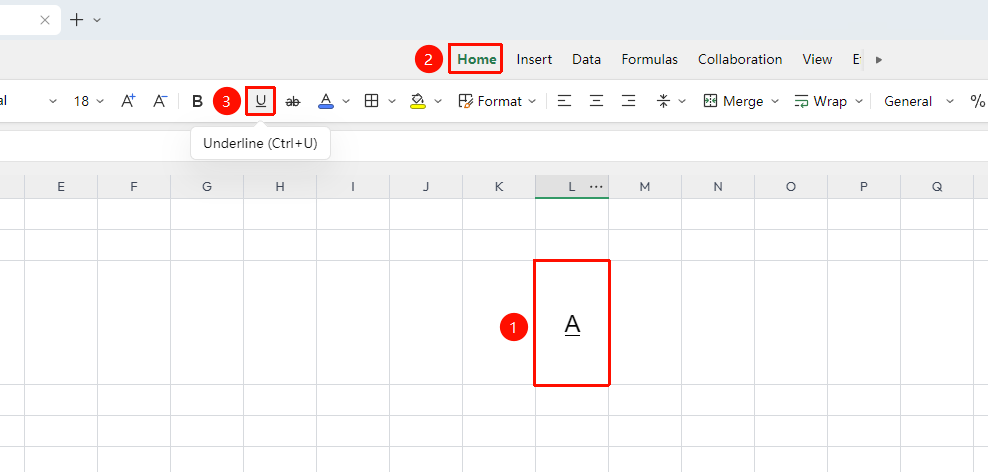The image size is (988, 472).
Task: Open the View tab
Action: point(817,59)
